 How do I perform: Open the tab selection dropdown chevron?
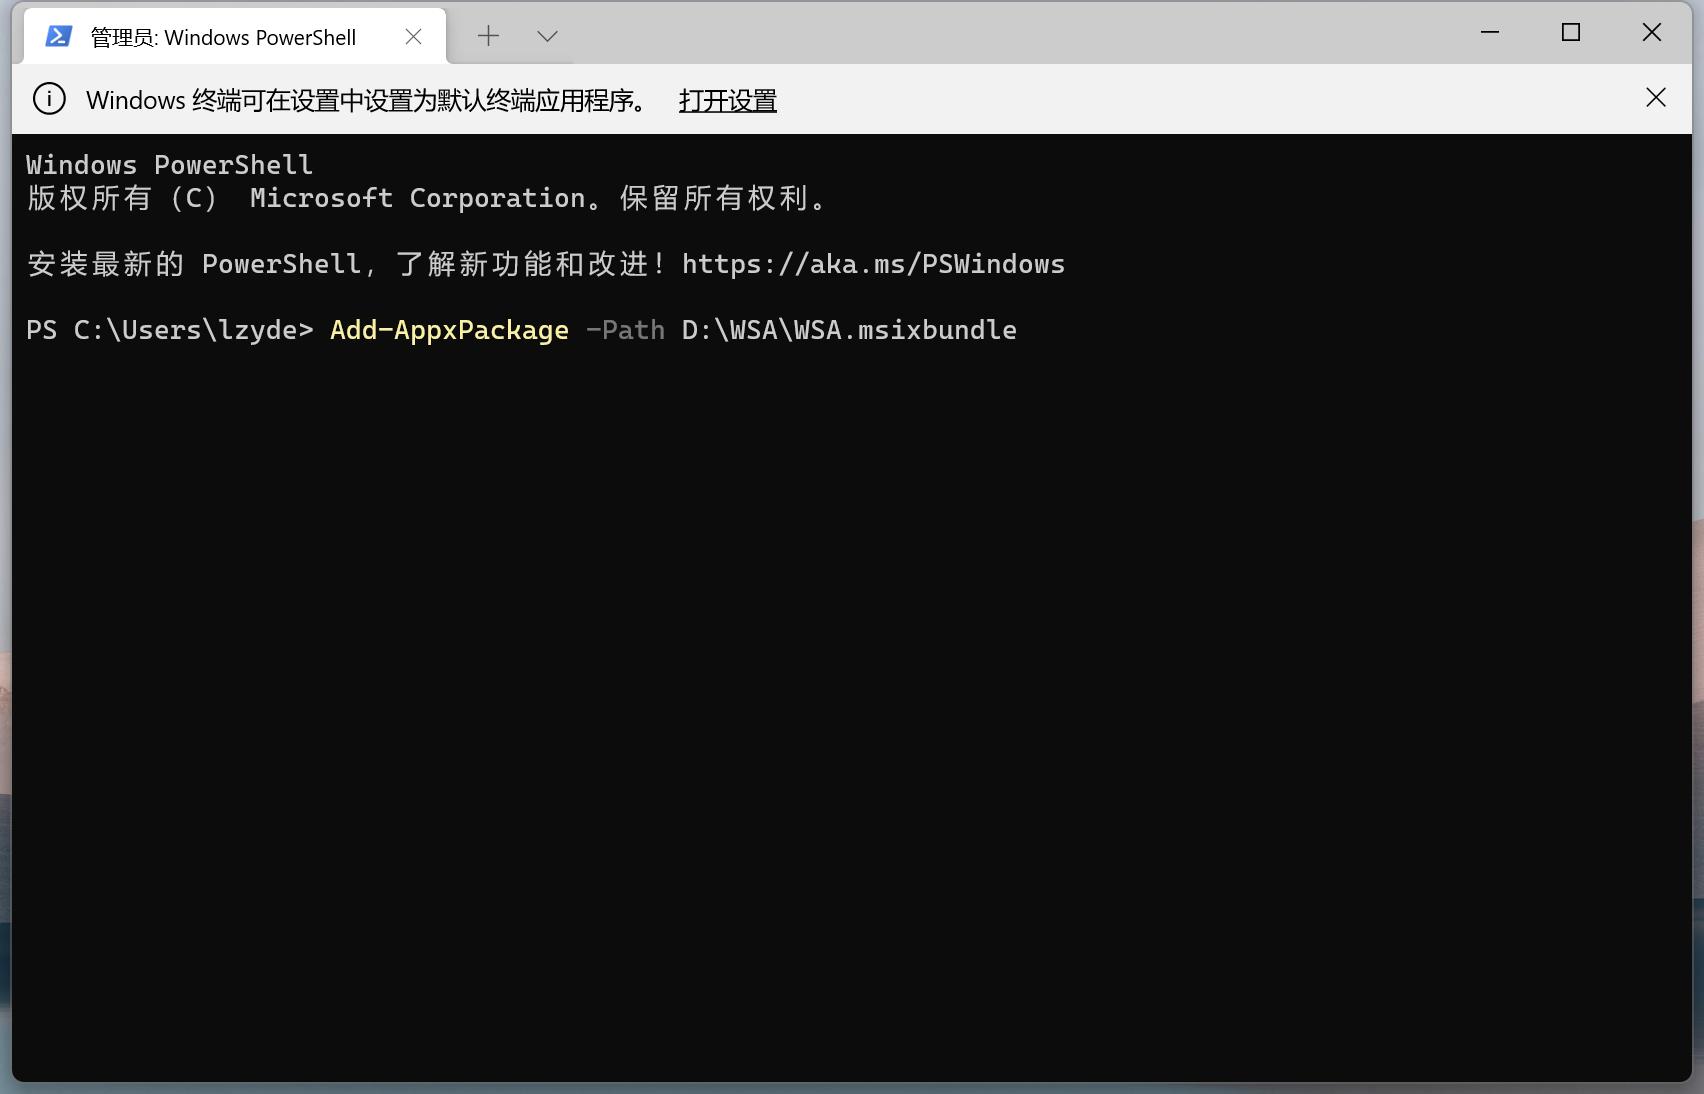(x=546, y=35)
